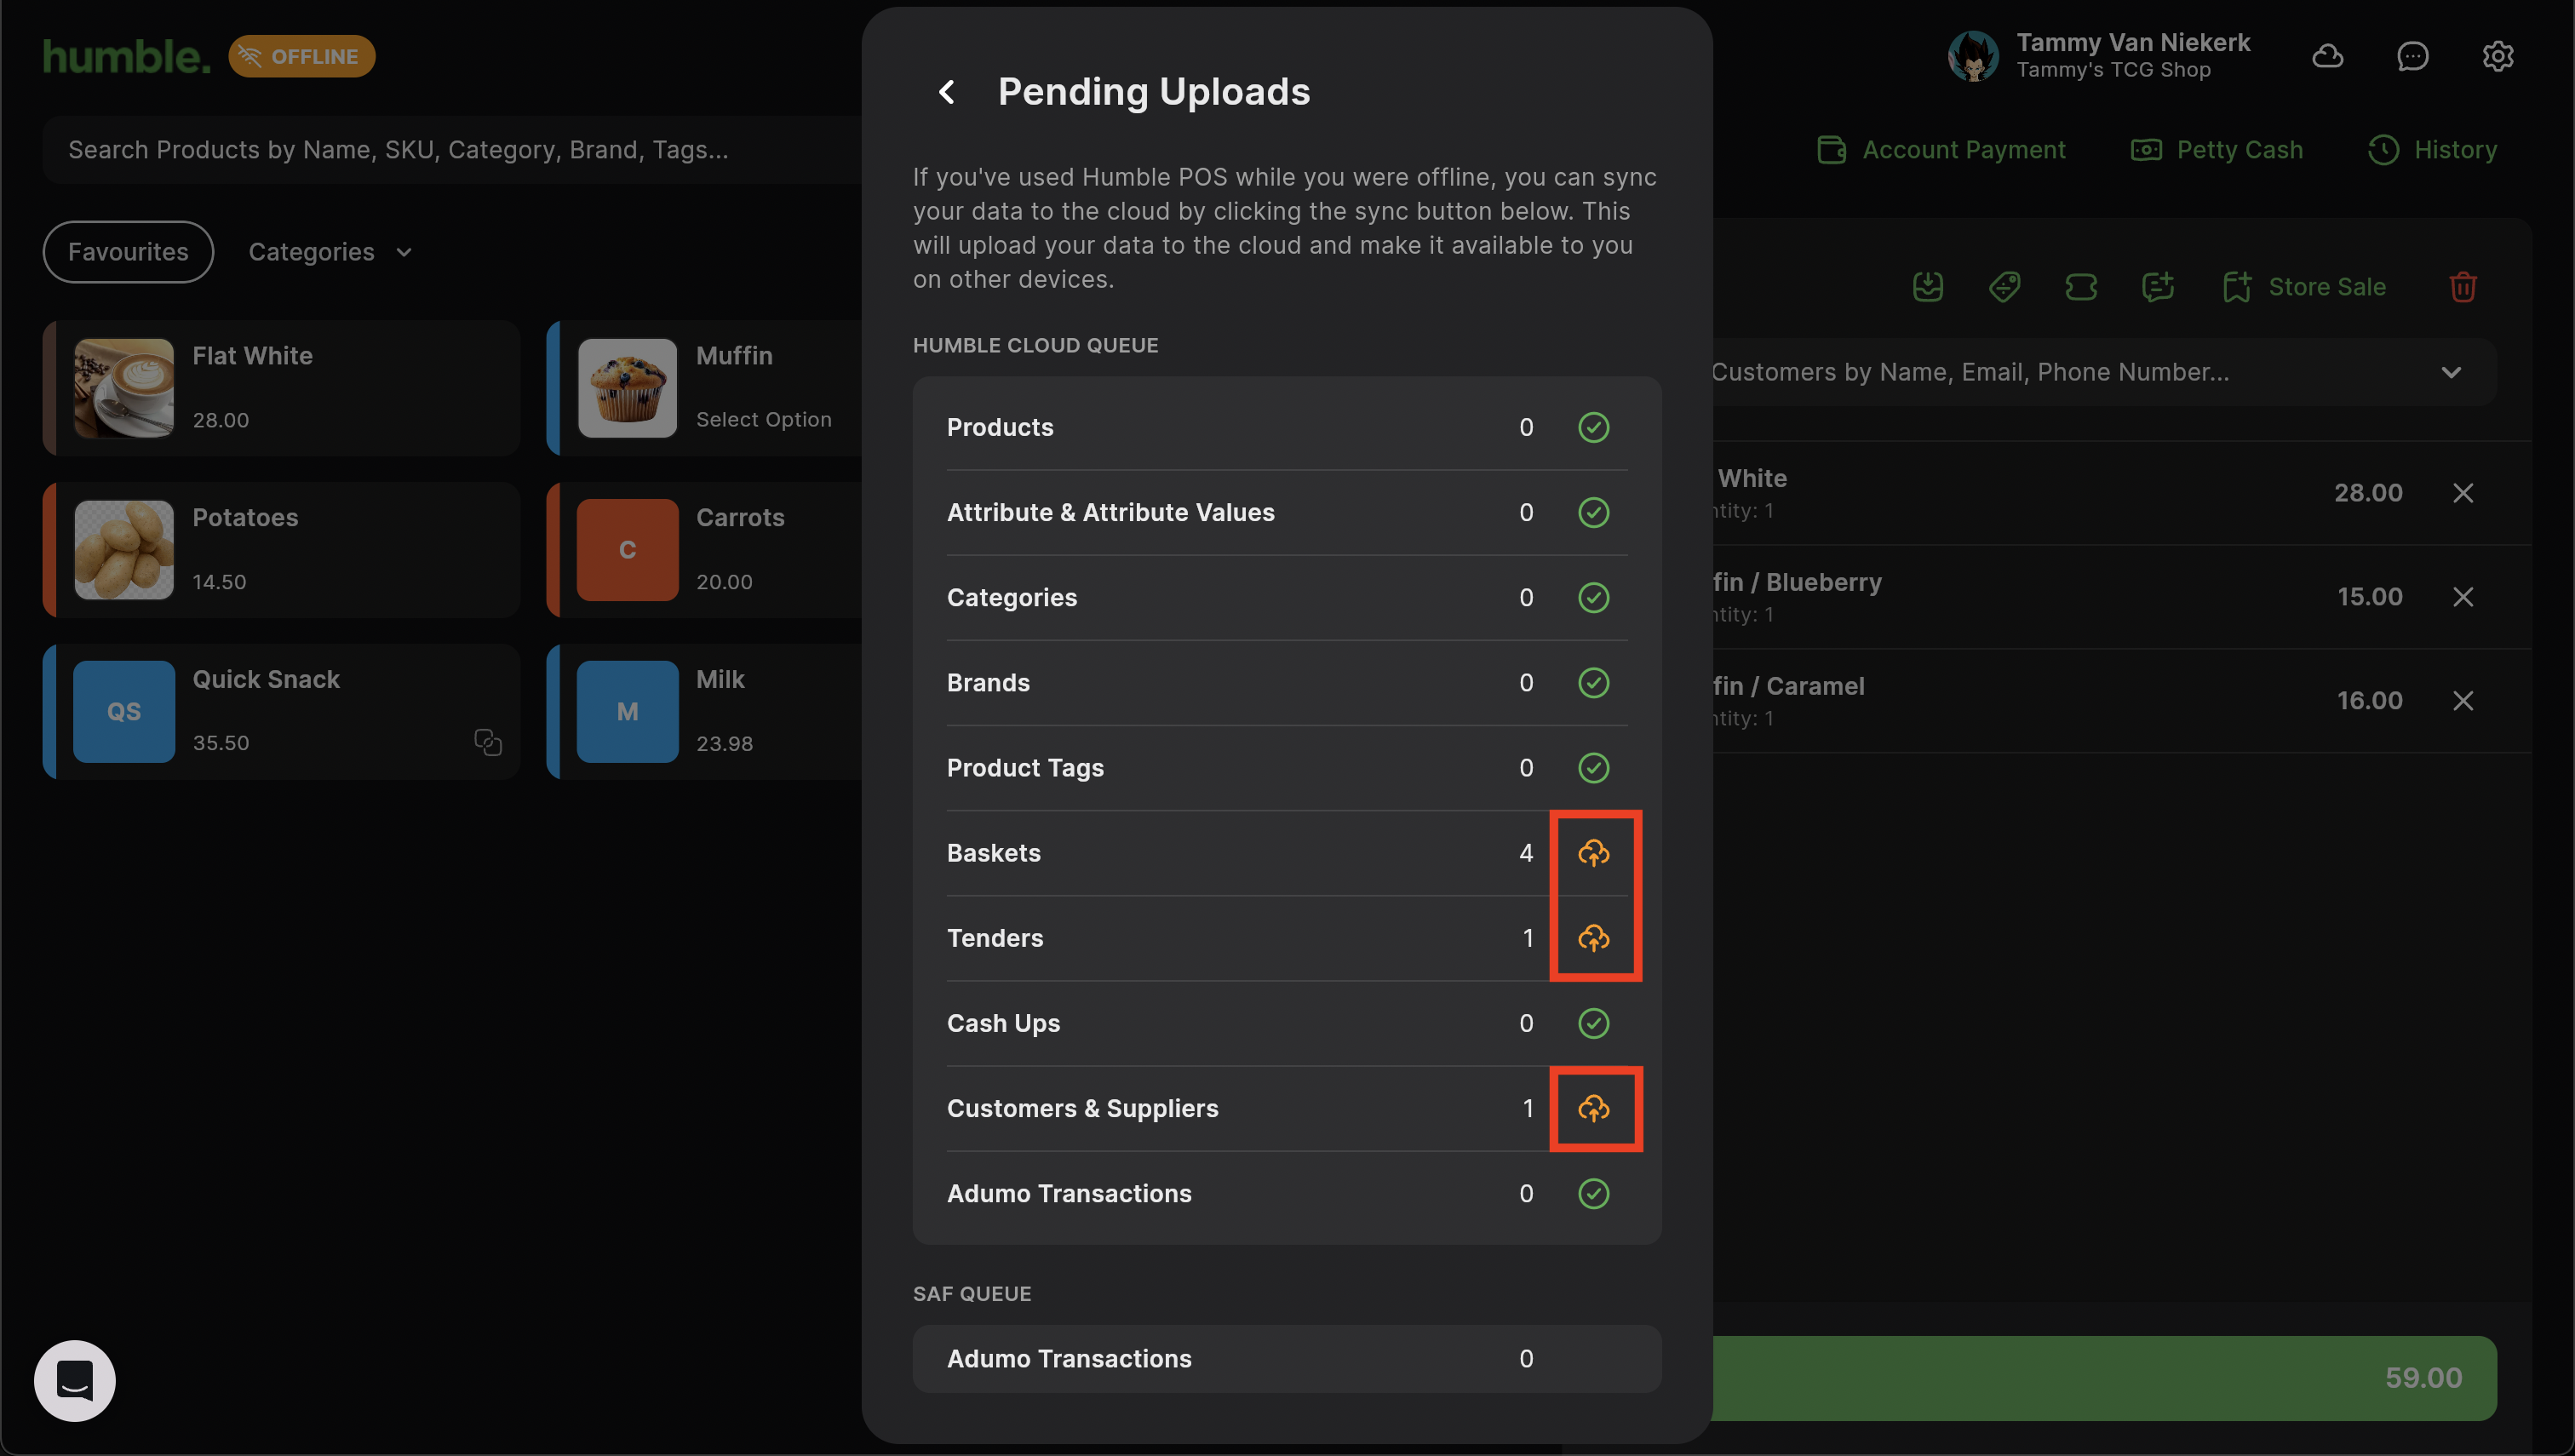Expand the customer search dropdown
This screenshot has width=2575, height=1456.
2450,372
